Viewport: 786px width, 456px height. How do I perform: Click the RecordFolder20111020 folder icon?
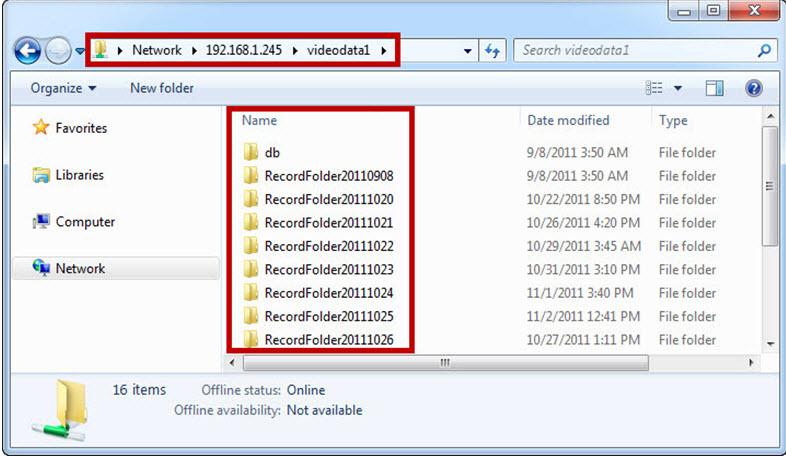point(251,199)
